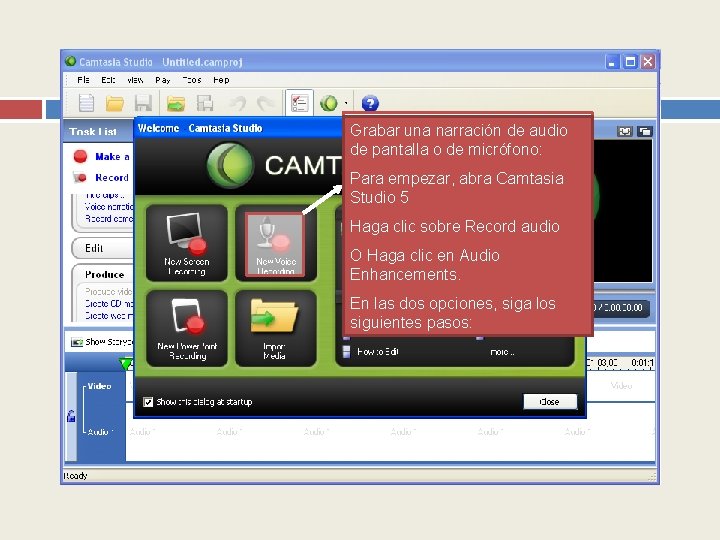Minimize the Camtasia Studio window
This screenshot has width=720, height=540.
612,62
